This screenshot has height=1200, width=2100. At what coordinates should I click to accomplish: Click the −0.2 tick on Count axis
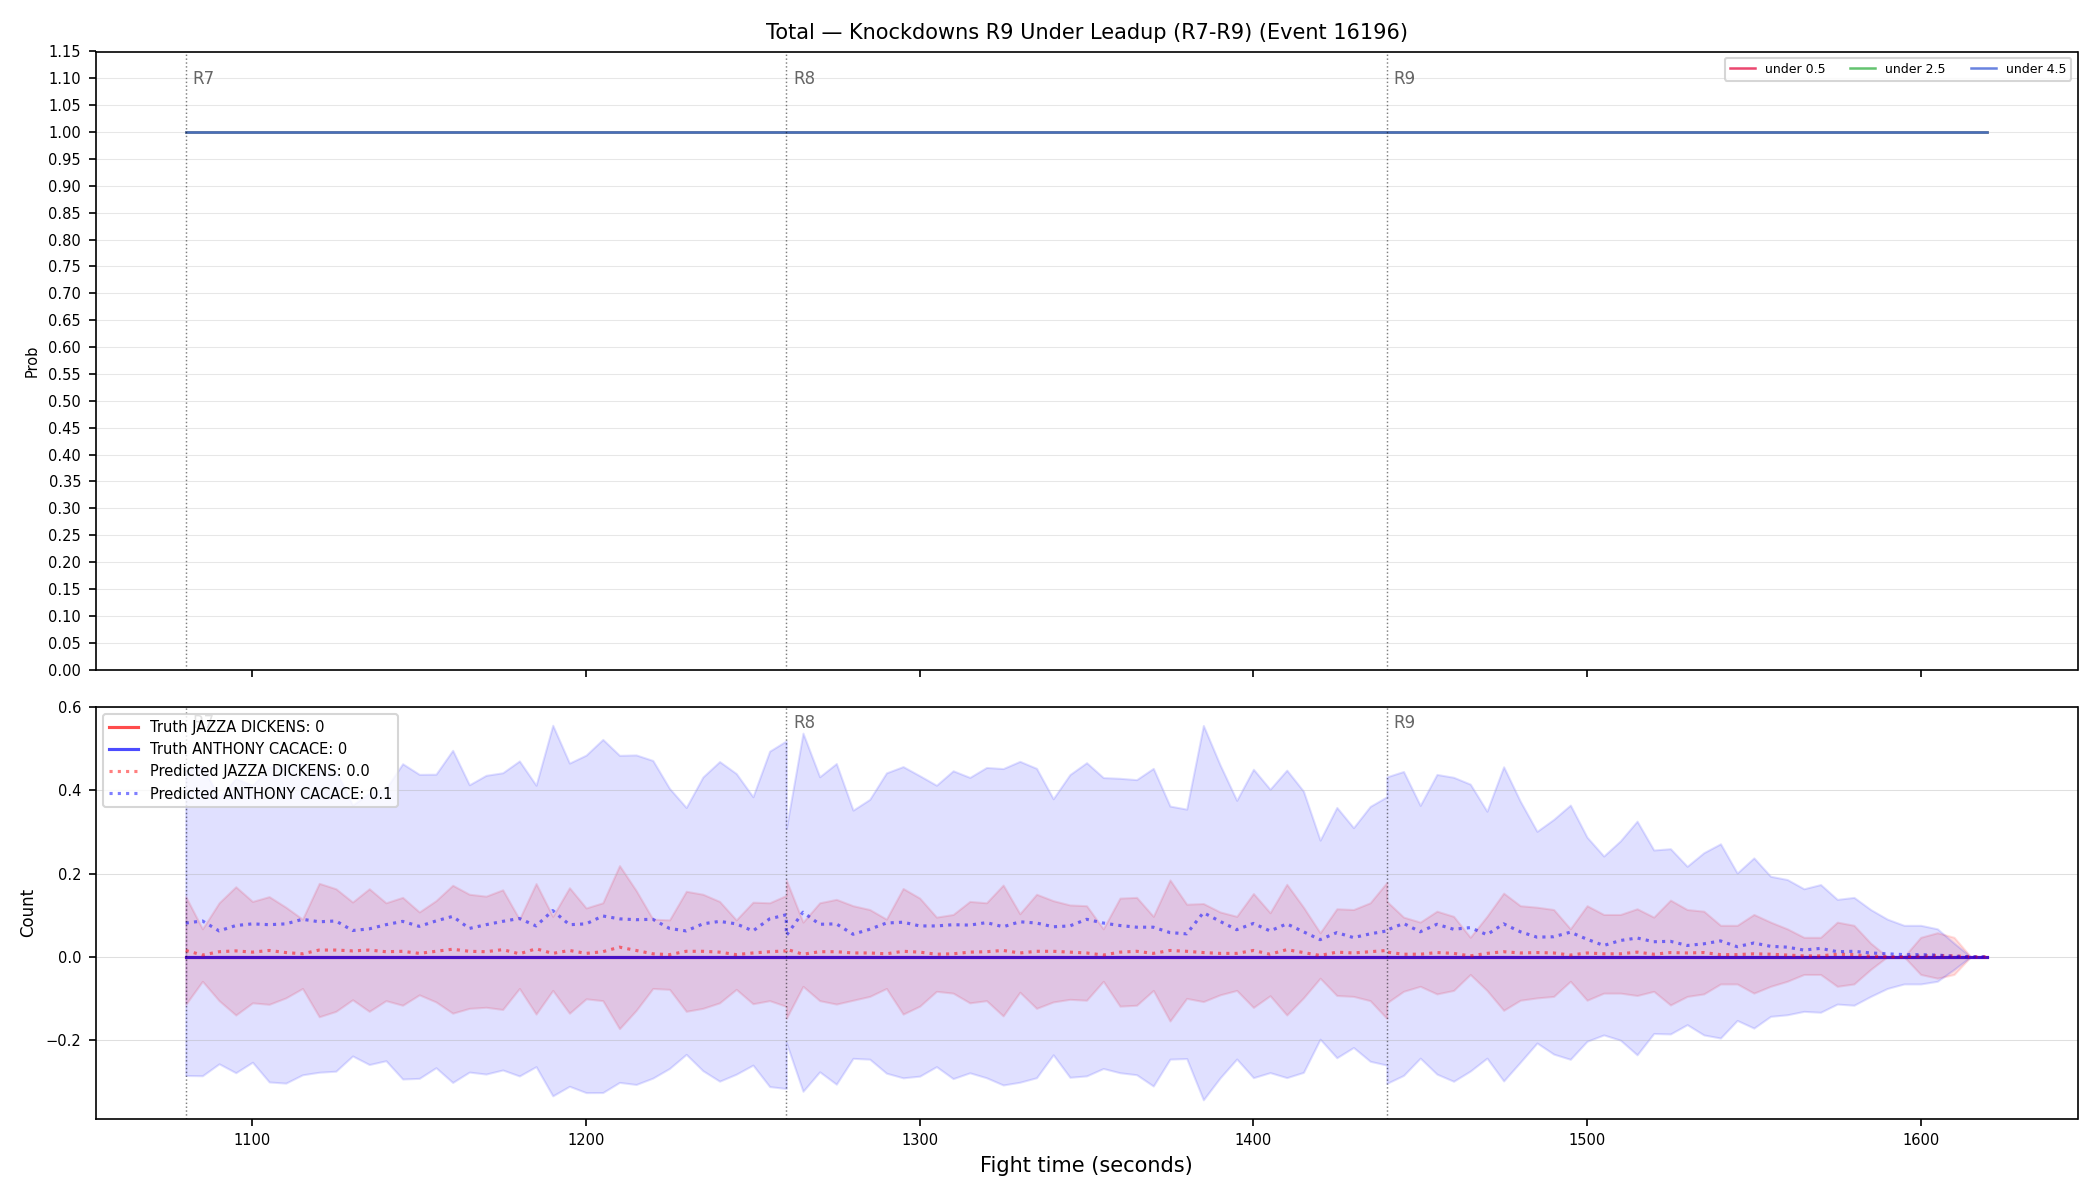tap(64, 1041)
